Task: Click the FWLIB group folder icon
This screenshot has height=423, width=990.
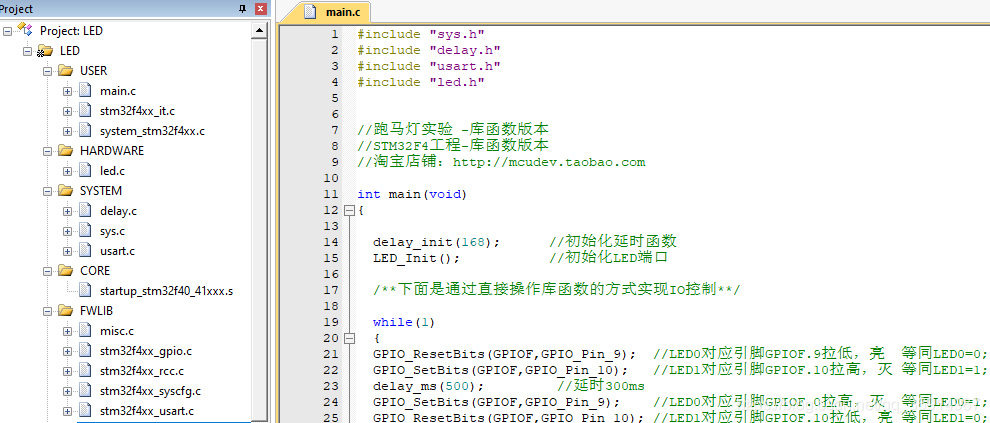Action: (x=65, y=311)
